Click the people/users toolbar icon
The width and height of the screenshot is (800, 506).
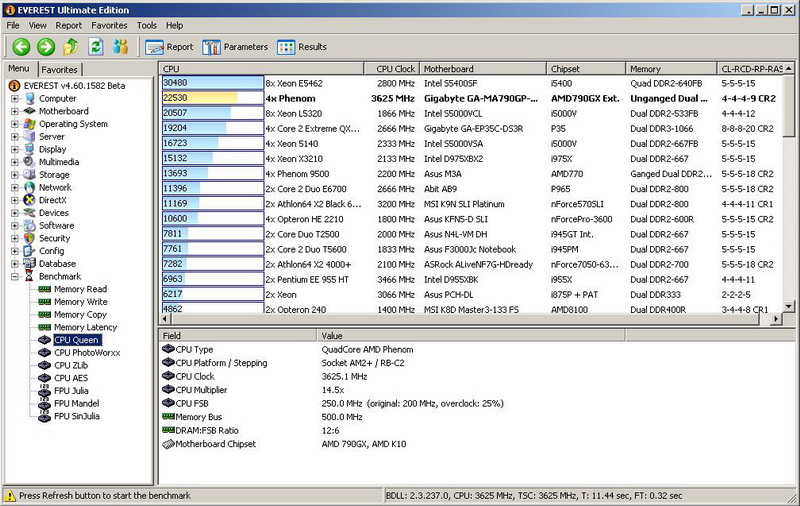click(x=120, y=47)
